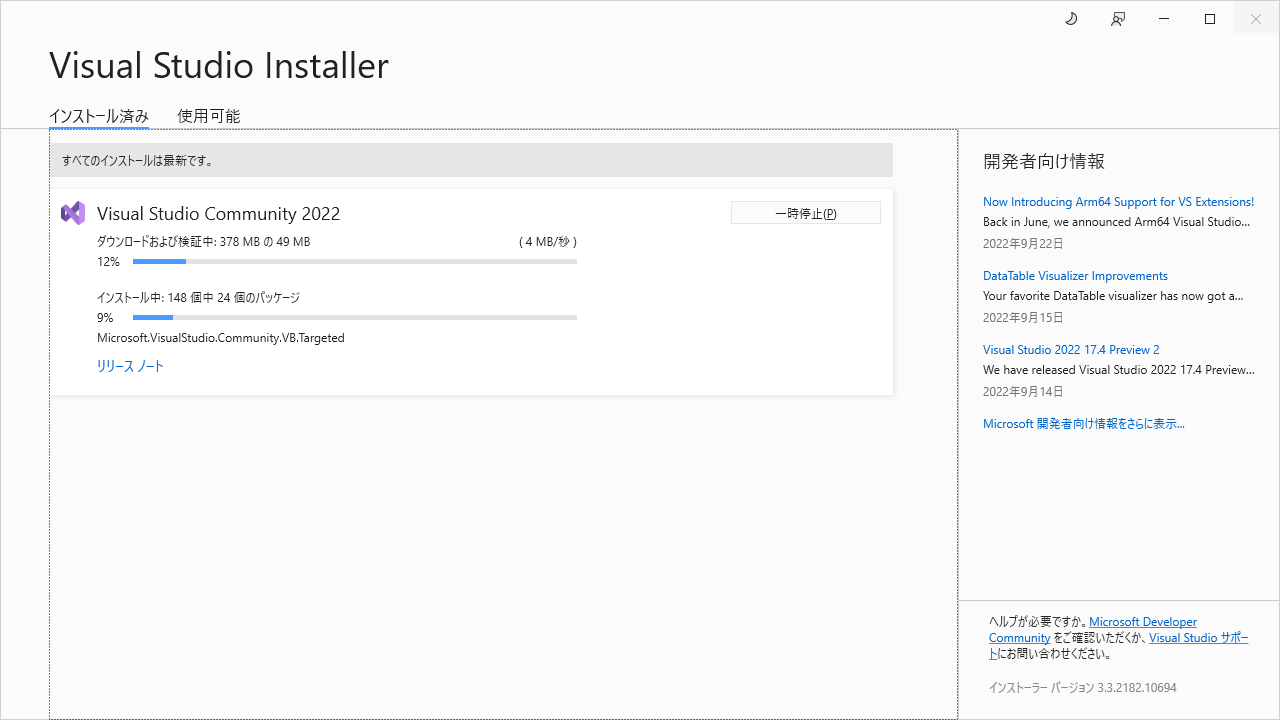Viewport: 1280px width, 720px height.
Task: Click the Visual Studio Installer heading
Action: coord(219,66)
